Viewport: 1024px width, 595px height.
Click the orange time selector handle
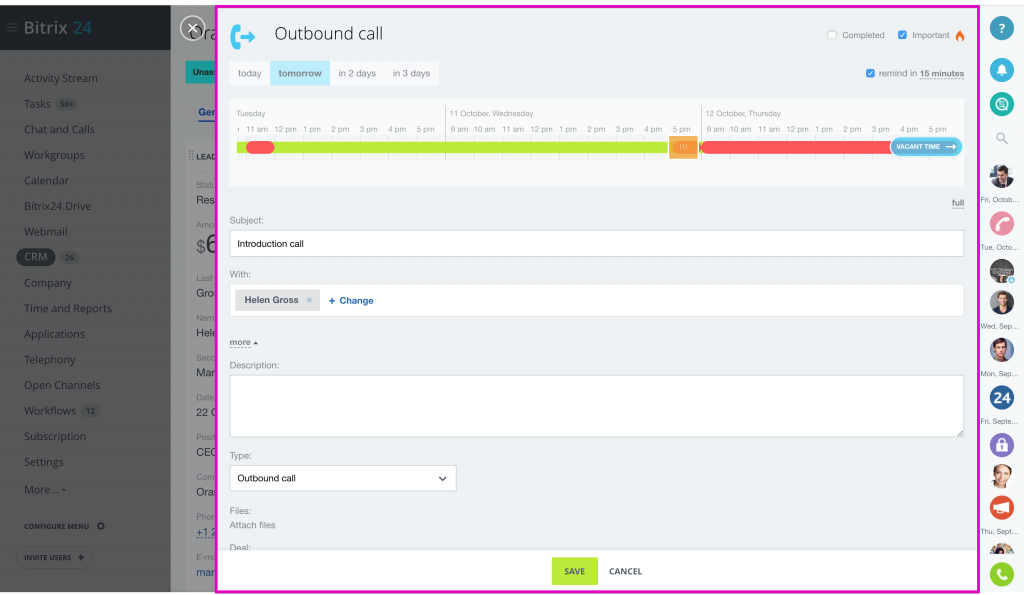(x=683, y=147)
